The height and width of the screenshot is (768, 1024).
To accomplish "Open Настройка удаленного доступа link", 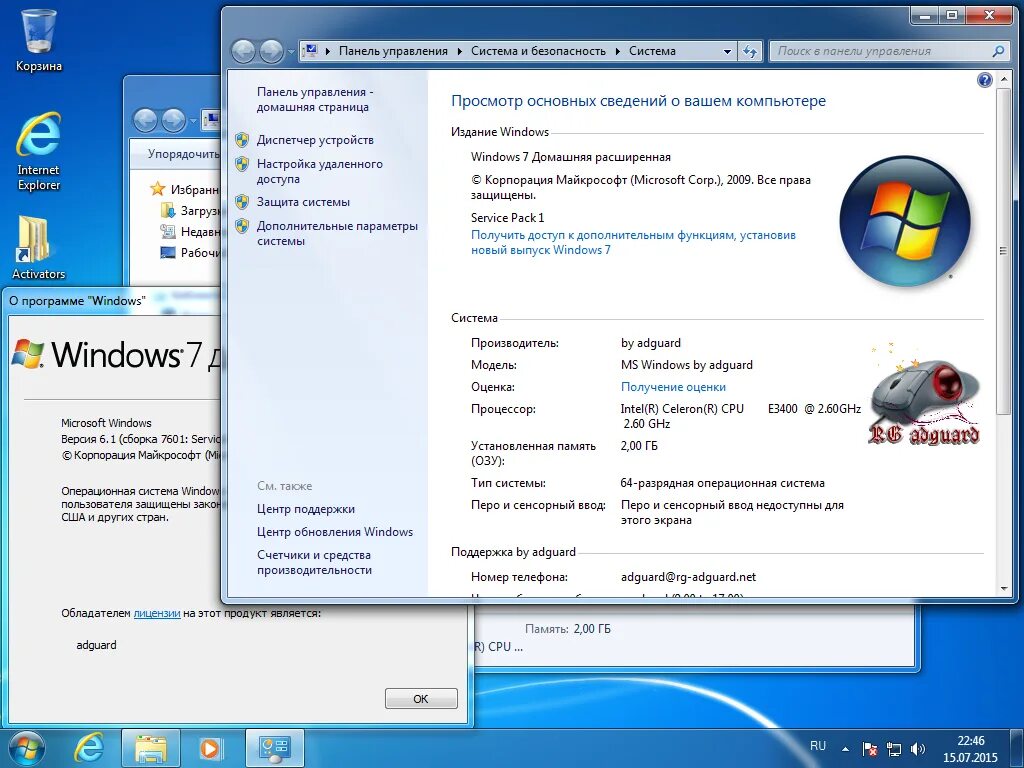I will tap(320, 171).
